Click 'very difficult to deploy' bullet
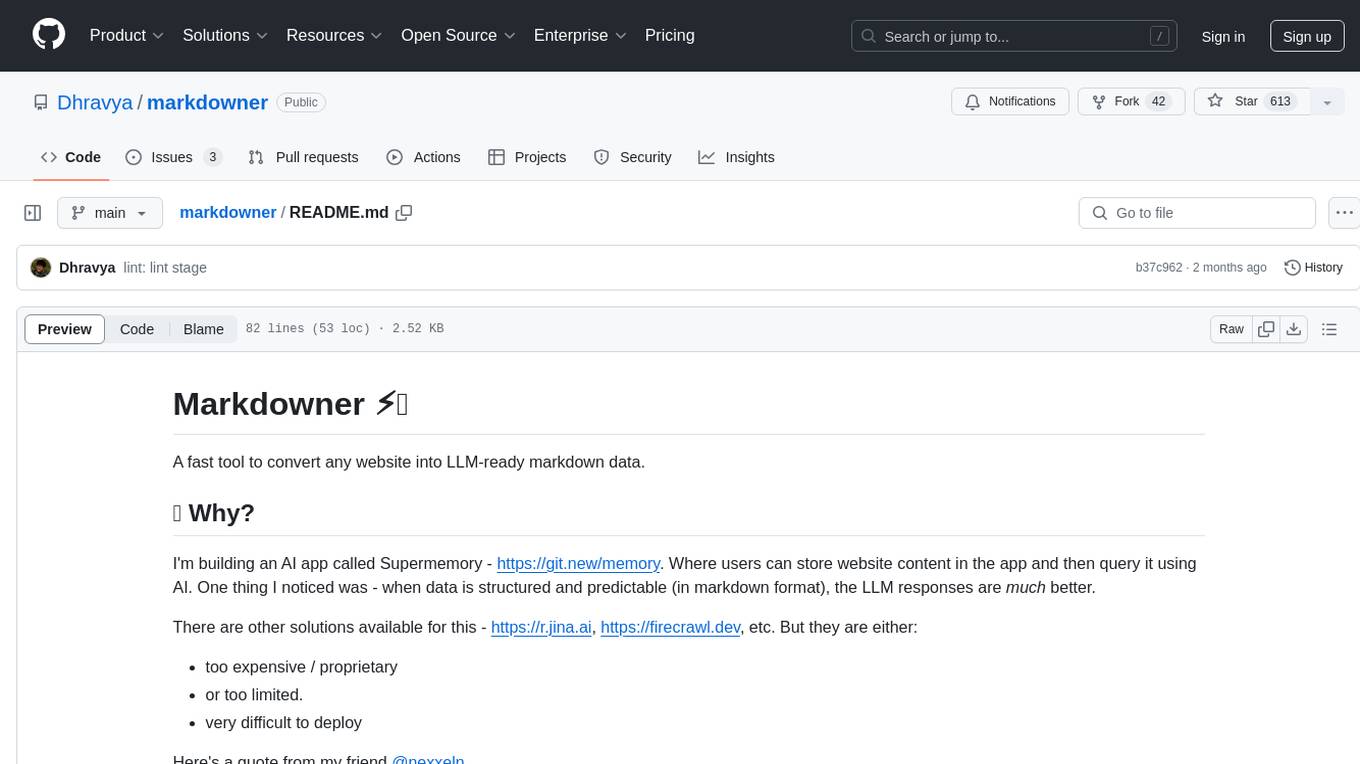The height and width of the screenshot is (764, 1360). point(283,723)
